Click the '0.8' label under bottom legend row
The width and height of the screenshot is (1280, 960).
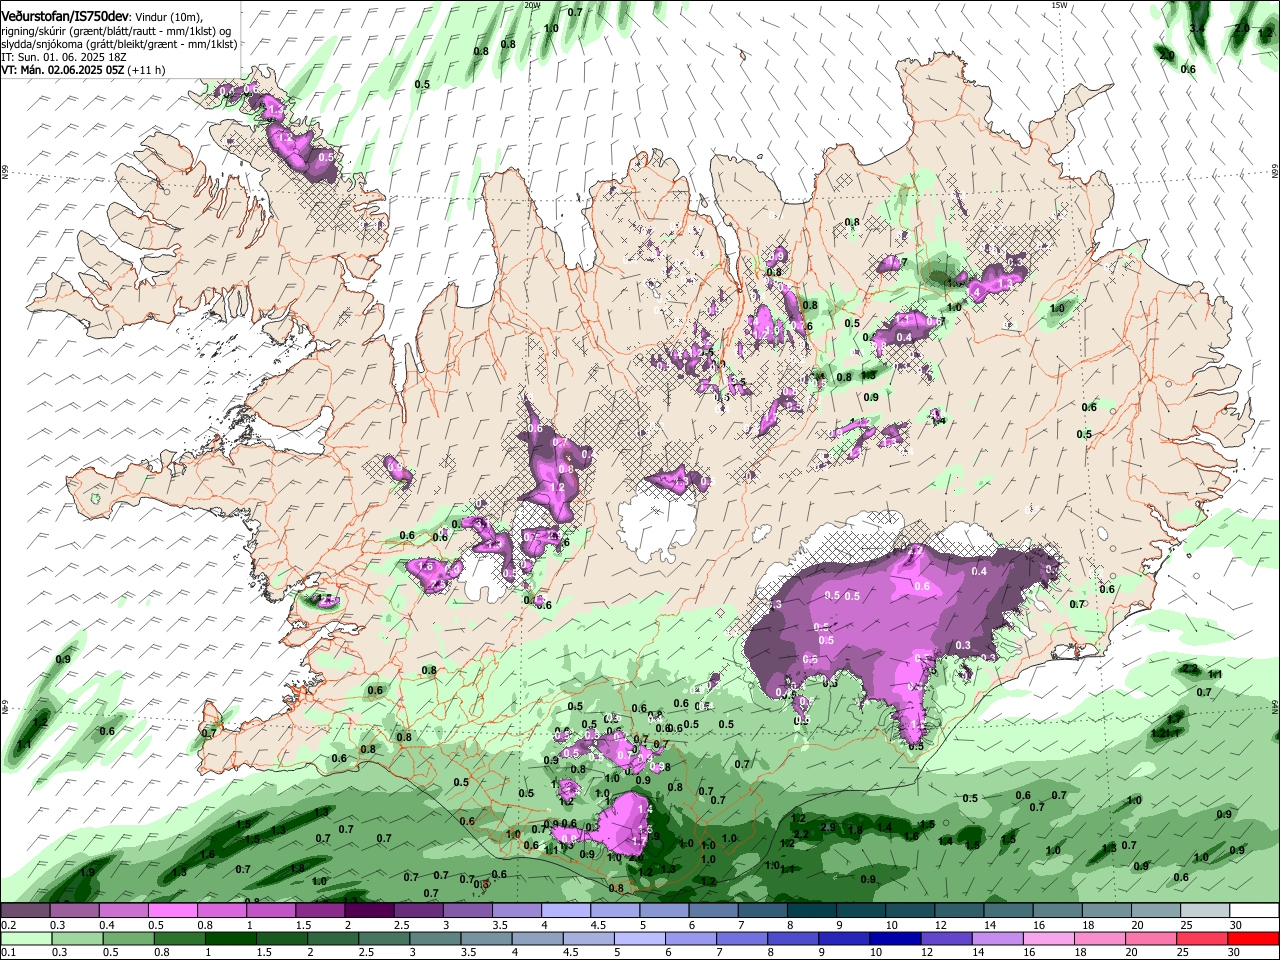[162, 953]
